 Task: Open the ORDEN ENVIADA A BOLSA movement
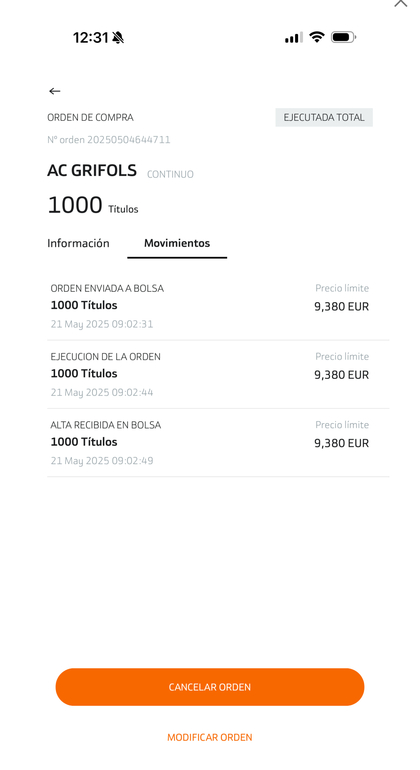pos(218,306)
